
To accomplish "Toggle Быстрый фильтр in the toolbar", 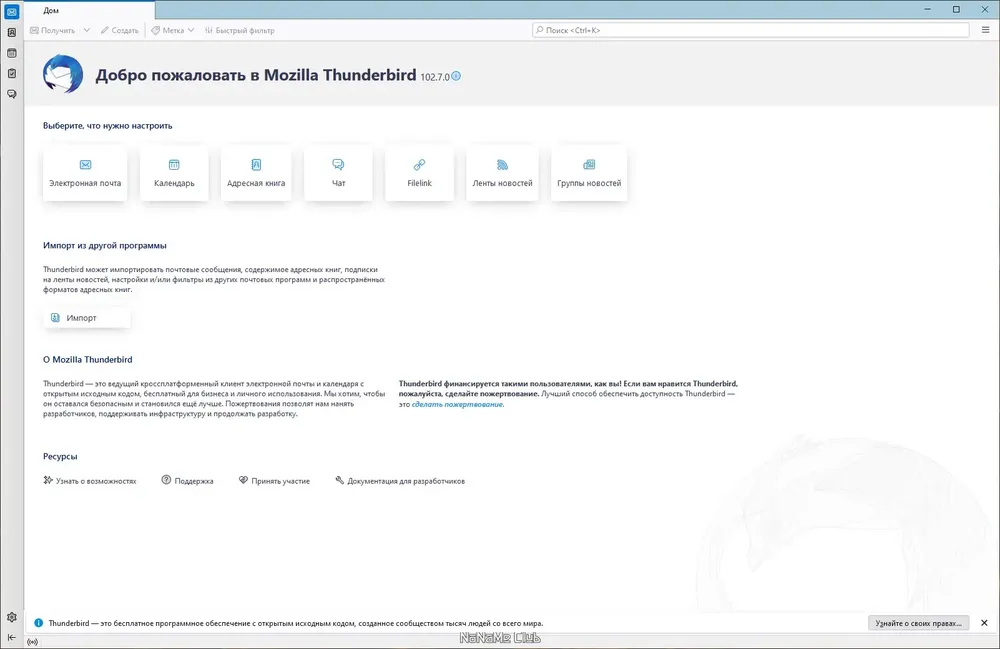I will [239, 30].
